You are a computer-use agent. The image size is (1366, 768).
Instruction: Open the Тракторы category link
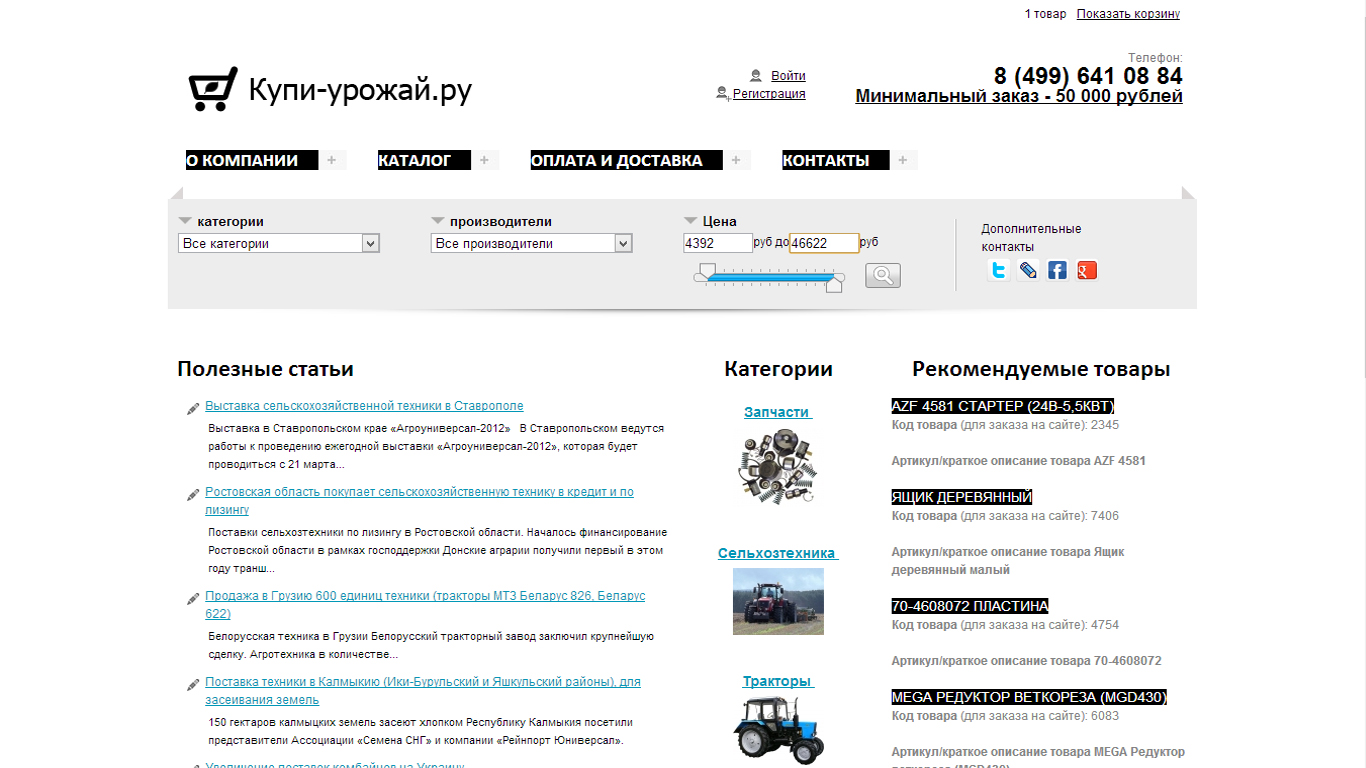[x=778, y=681]
